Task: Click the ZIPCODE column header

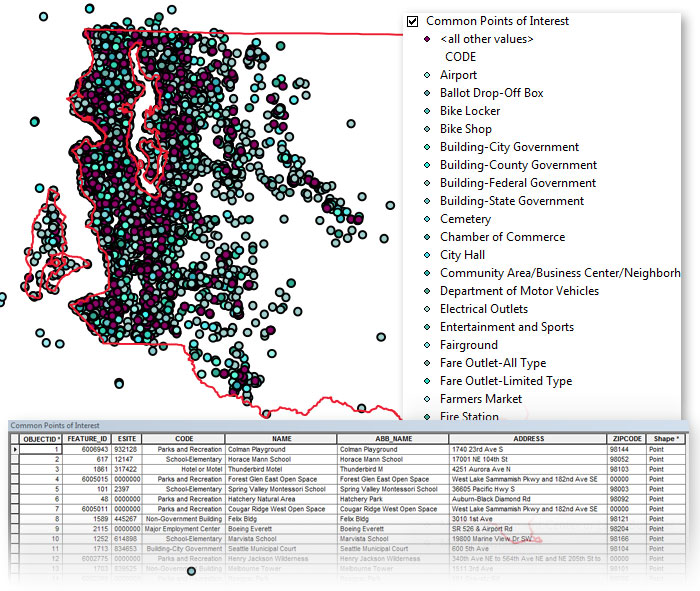Action: tap(626, 439)
